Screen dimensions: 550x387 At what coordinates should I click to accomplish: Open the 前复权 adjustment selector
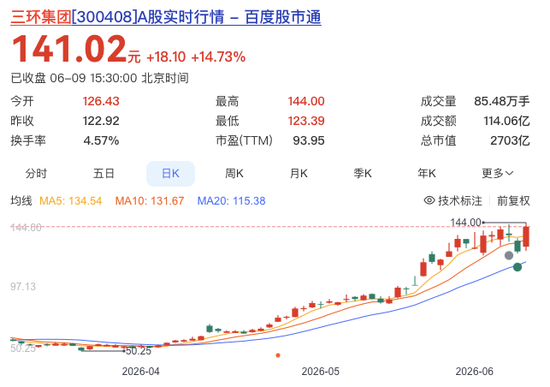(513, 201)
